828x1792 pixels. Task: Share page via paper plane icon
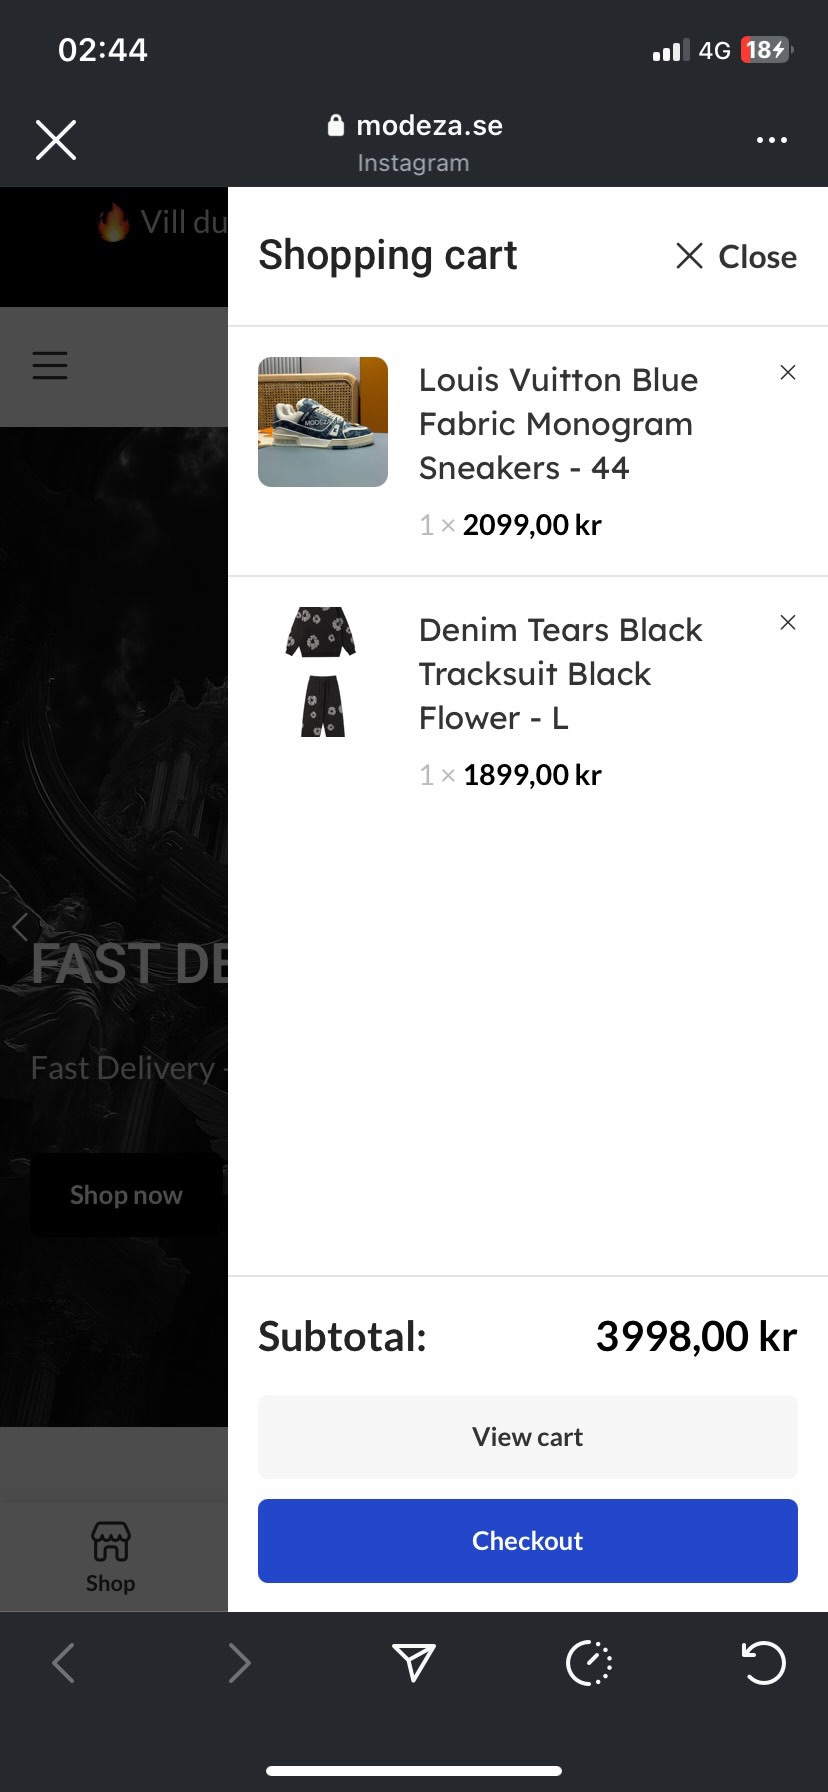(413, 1663)
